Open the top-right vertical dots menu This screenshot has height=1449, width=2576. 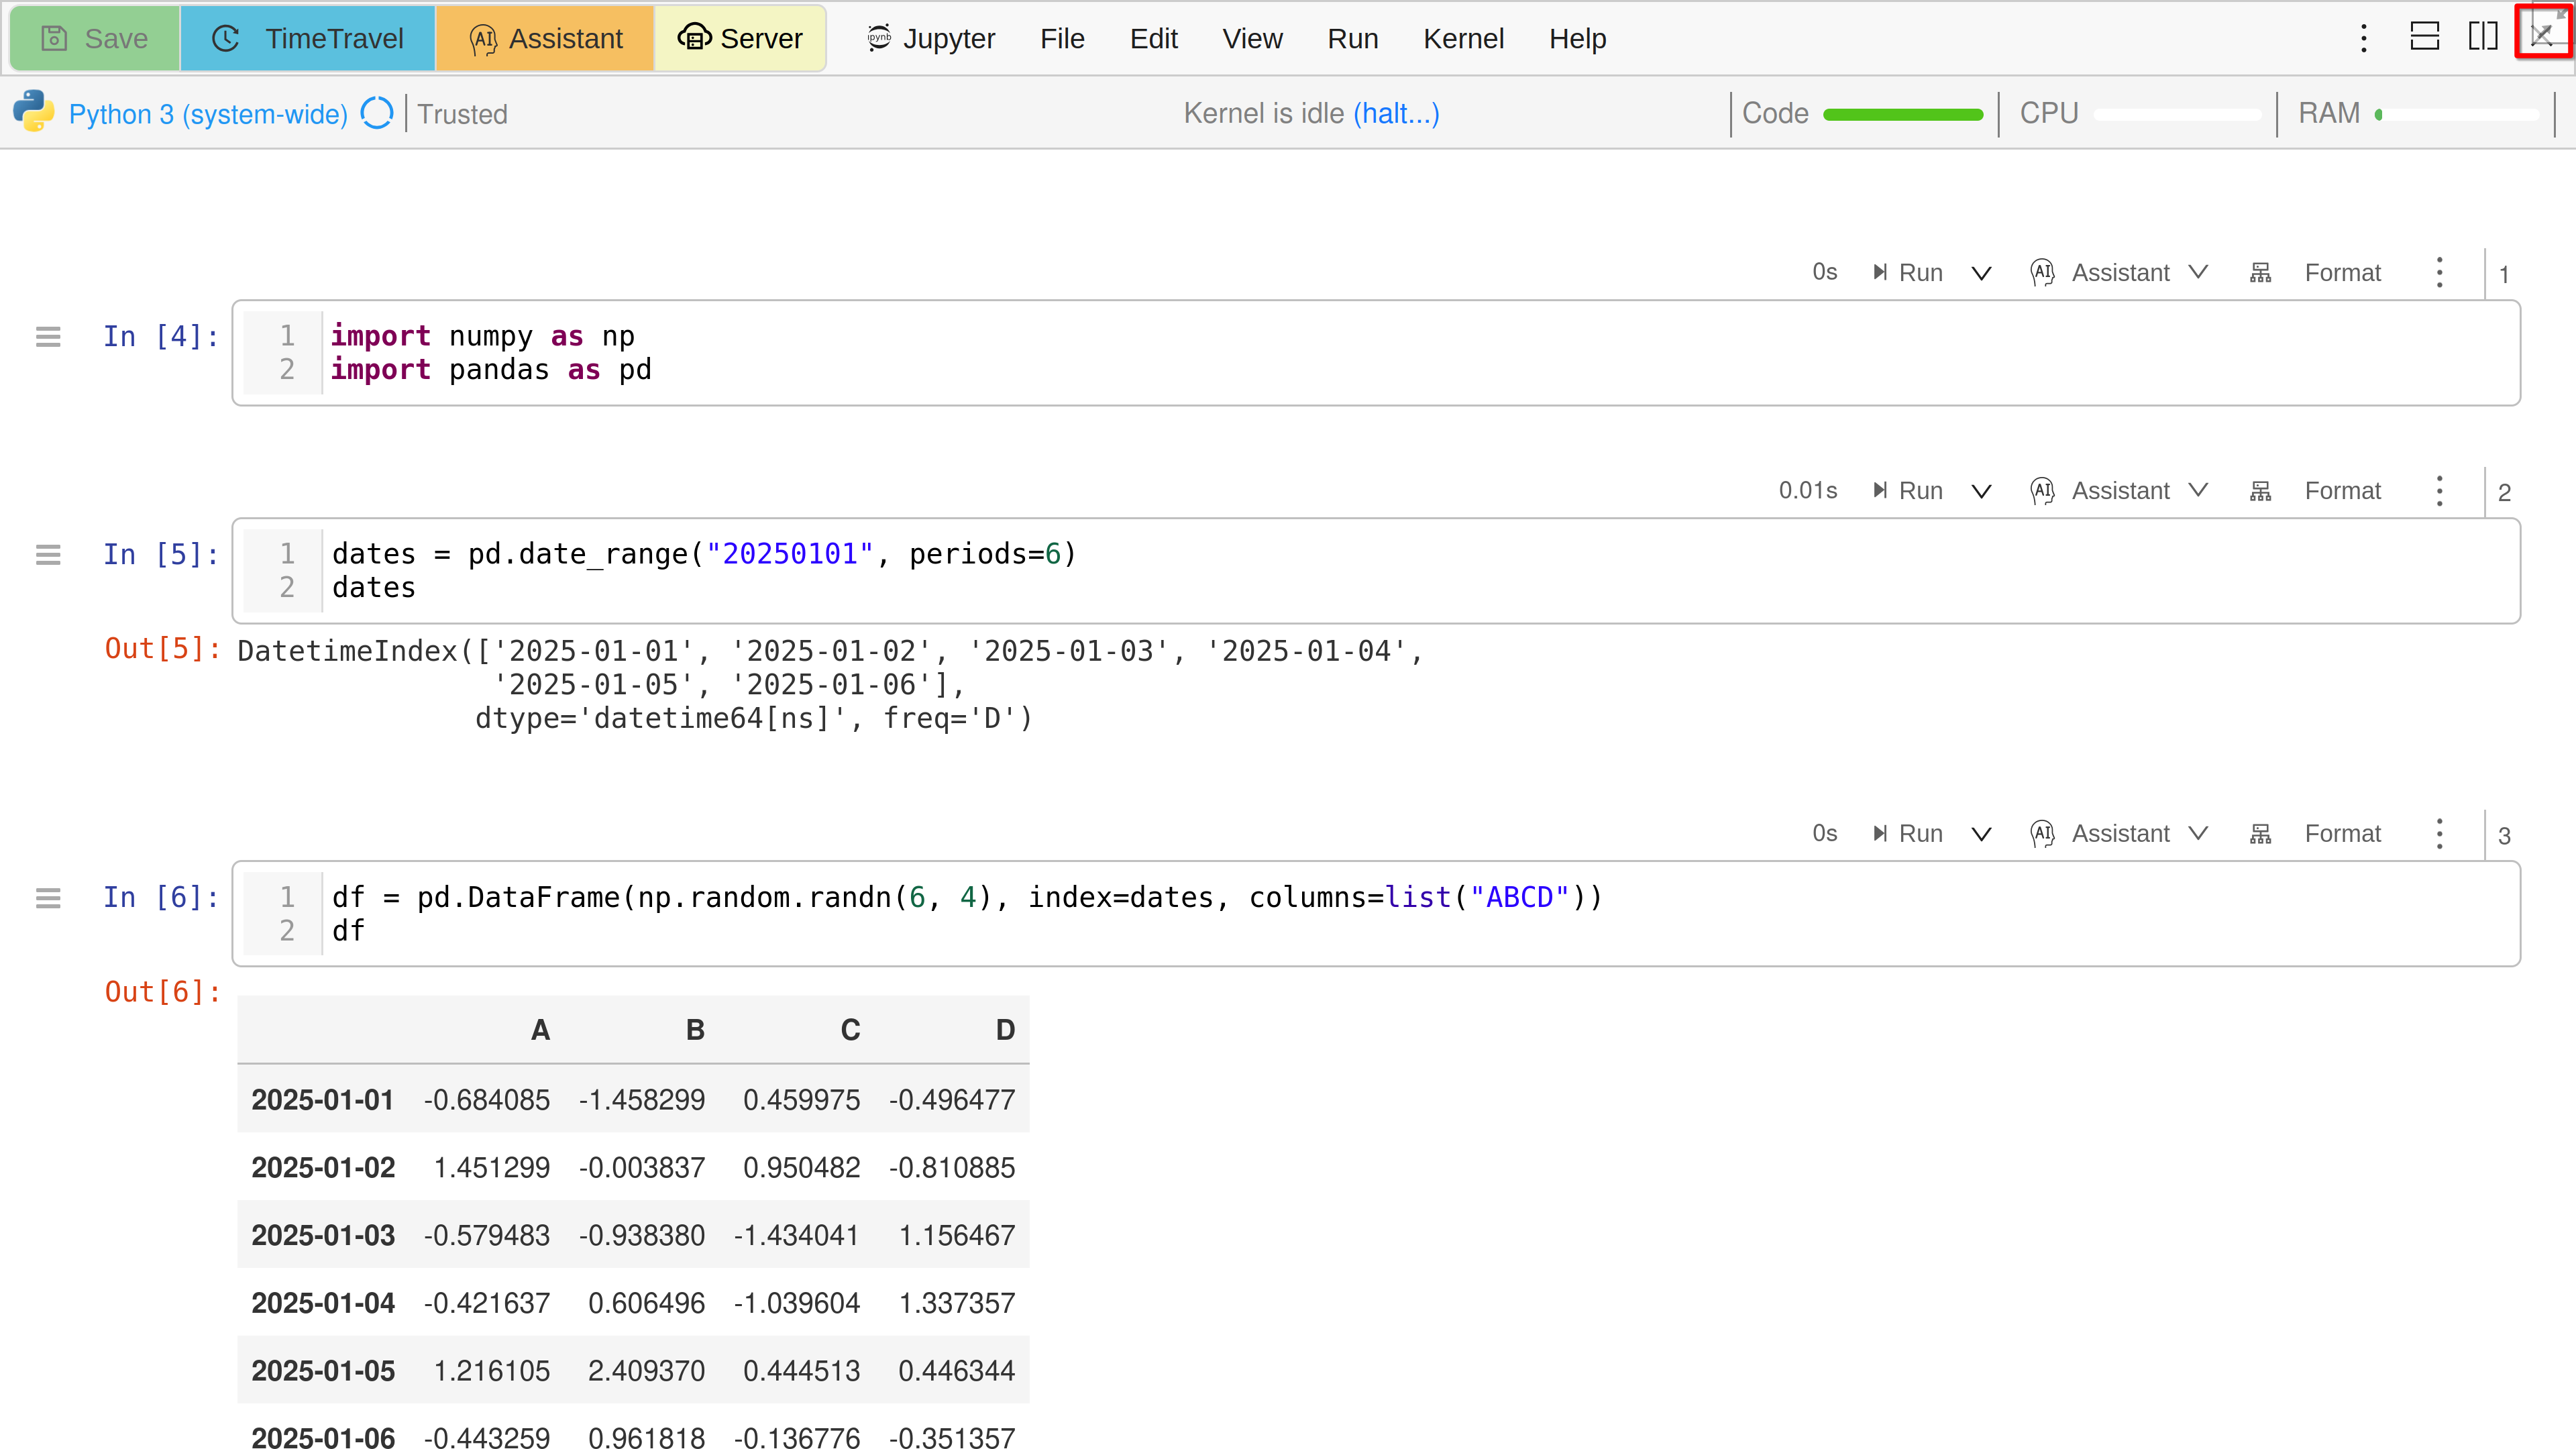[2364, 38]
